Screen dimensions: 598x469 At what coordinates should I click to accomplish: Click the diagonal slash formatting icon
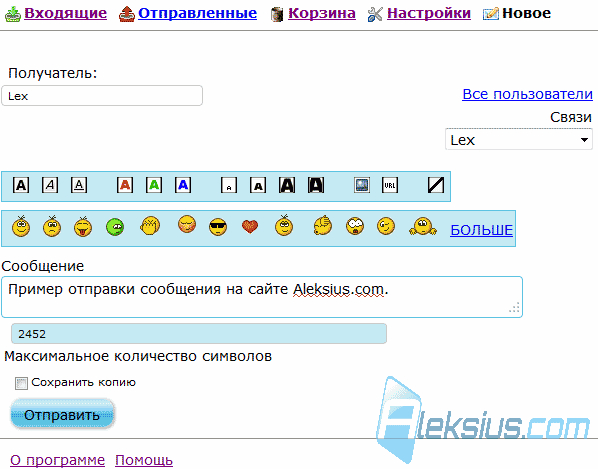click(436, 185)
